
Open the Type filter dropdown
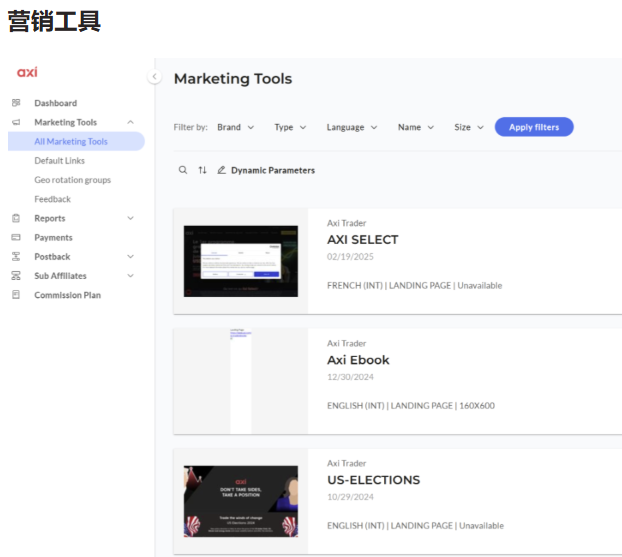click(x=290, y=127)
